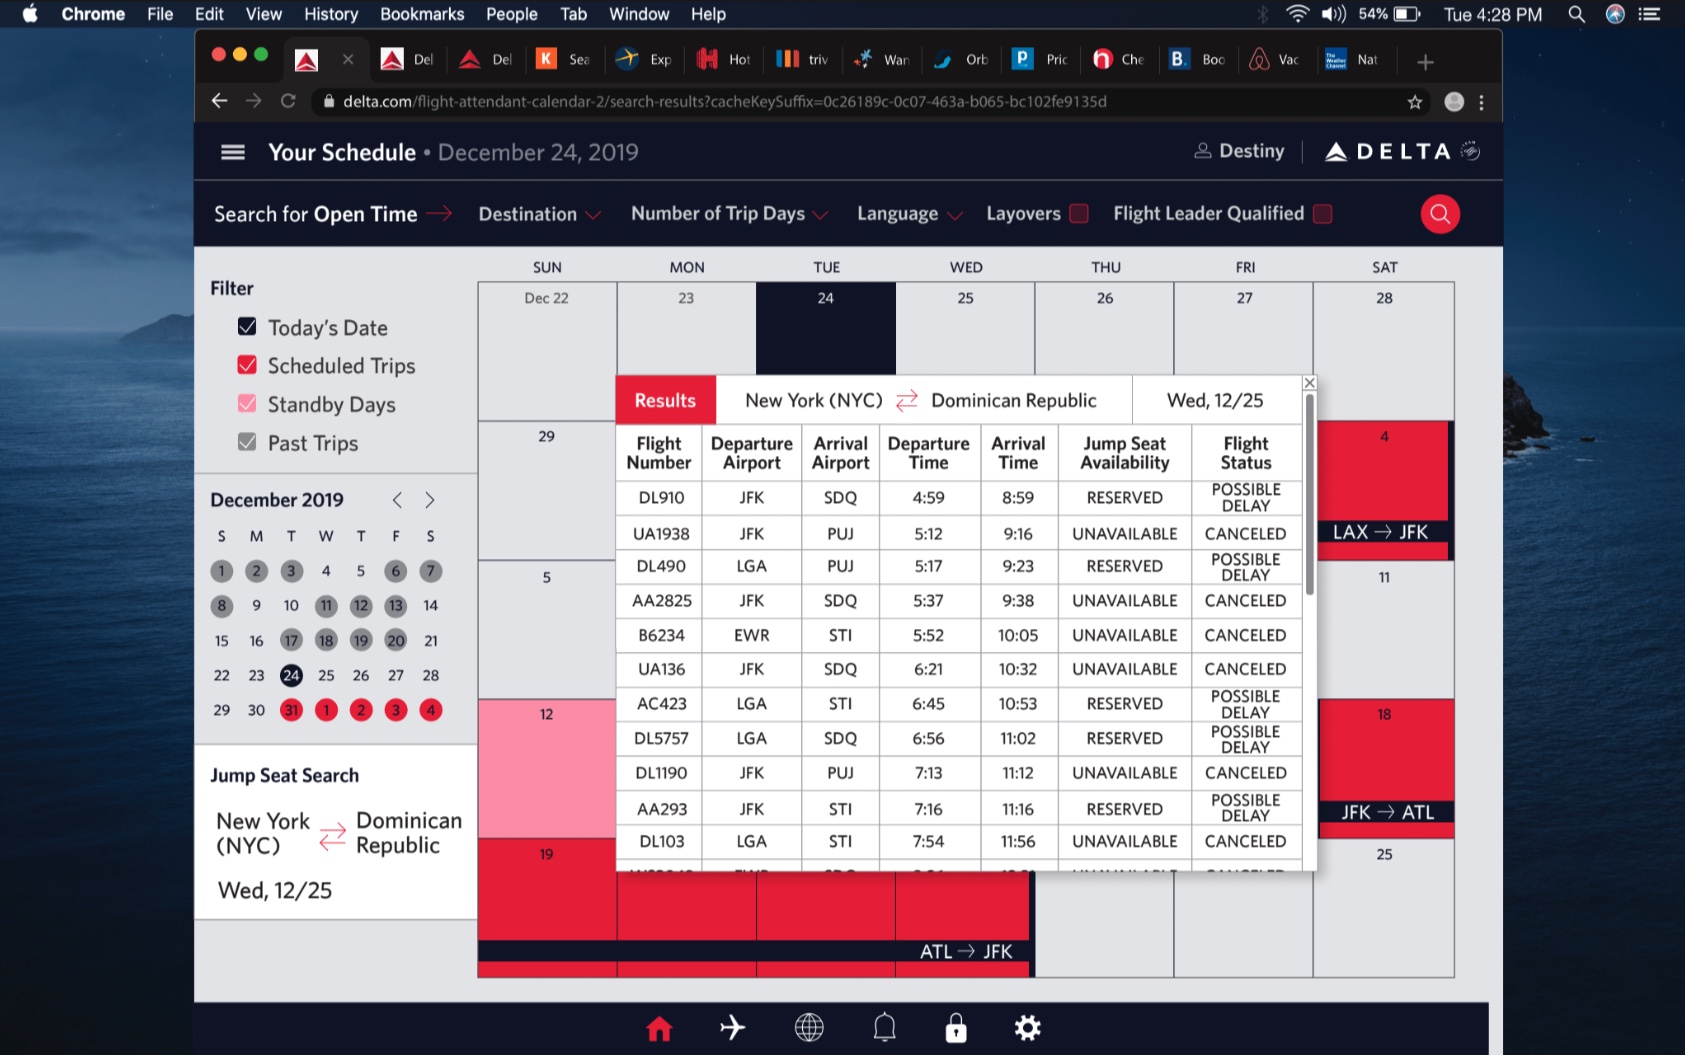Open settings gear in bottom bar
The height and width of the screenshot is (1055, 1685).
click(1027, 1028)
